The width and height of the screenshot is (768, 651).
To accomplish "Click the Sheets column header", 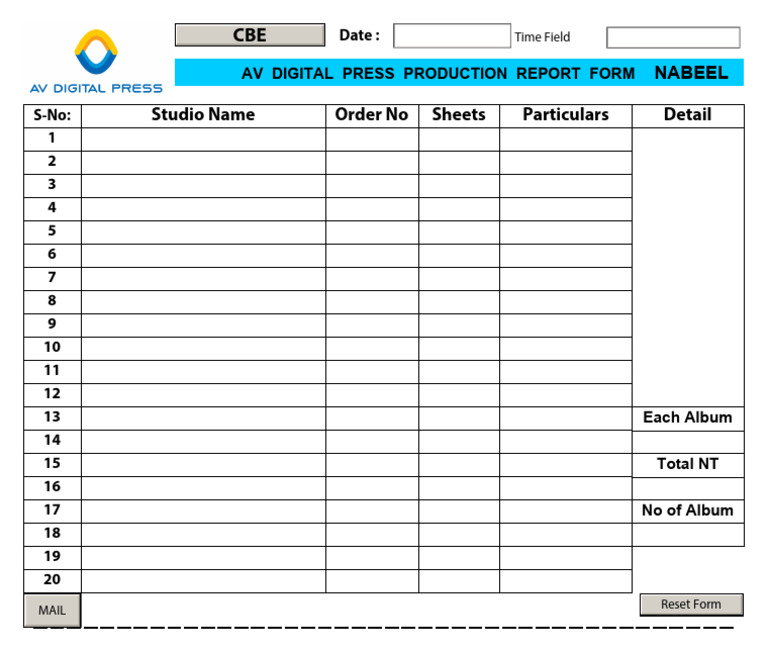I will click(x=459, y=115).
